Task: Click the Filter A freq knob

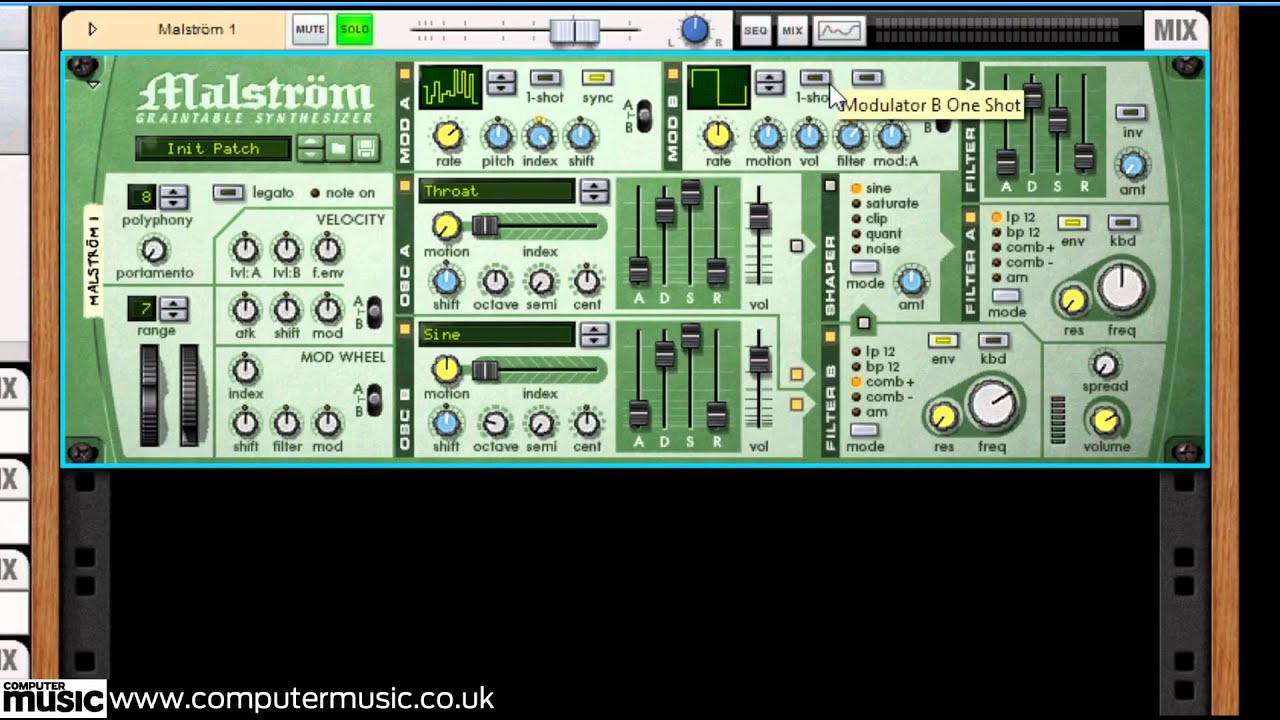Action: pos(1121,288)
